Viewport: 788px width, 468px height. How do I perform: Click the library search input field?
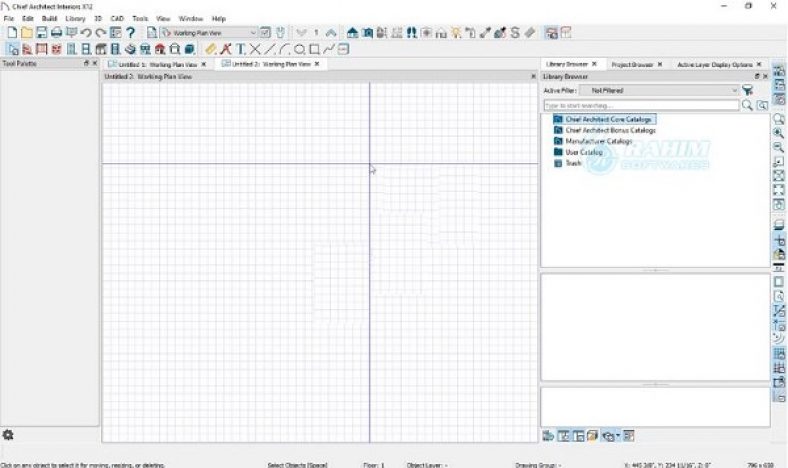coord(641,106)
